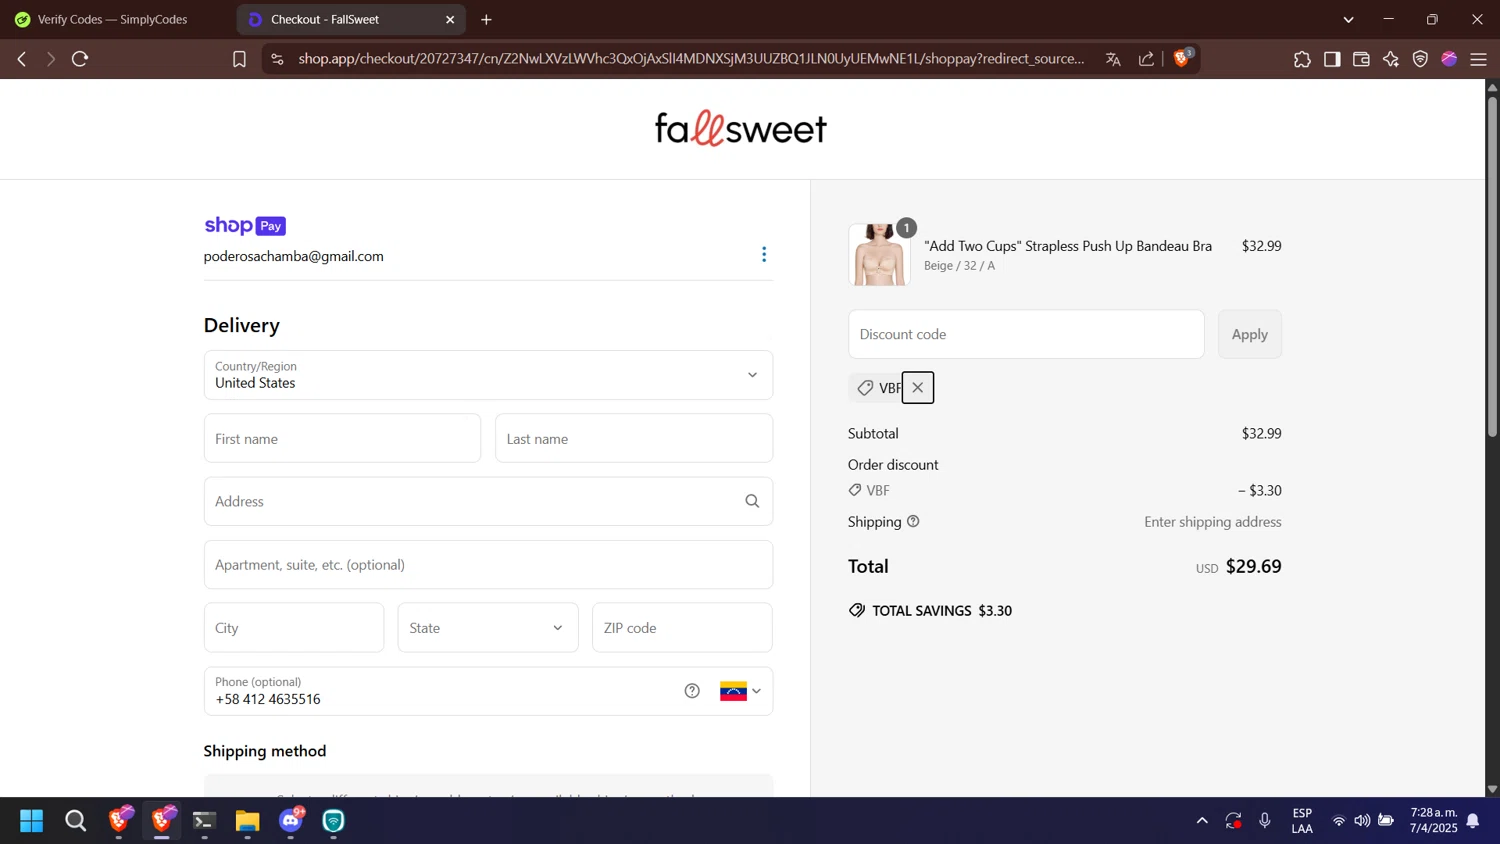Remove the VBF discount code tag
1500x844 pixels.
[x=918, y=388]
